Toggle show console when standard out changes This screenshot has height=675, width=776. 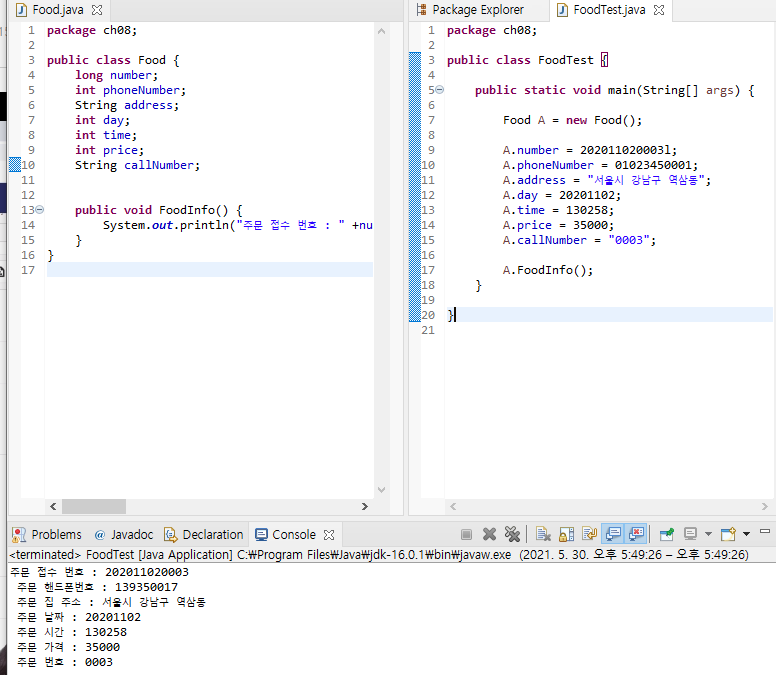coord(613,534)
